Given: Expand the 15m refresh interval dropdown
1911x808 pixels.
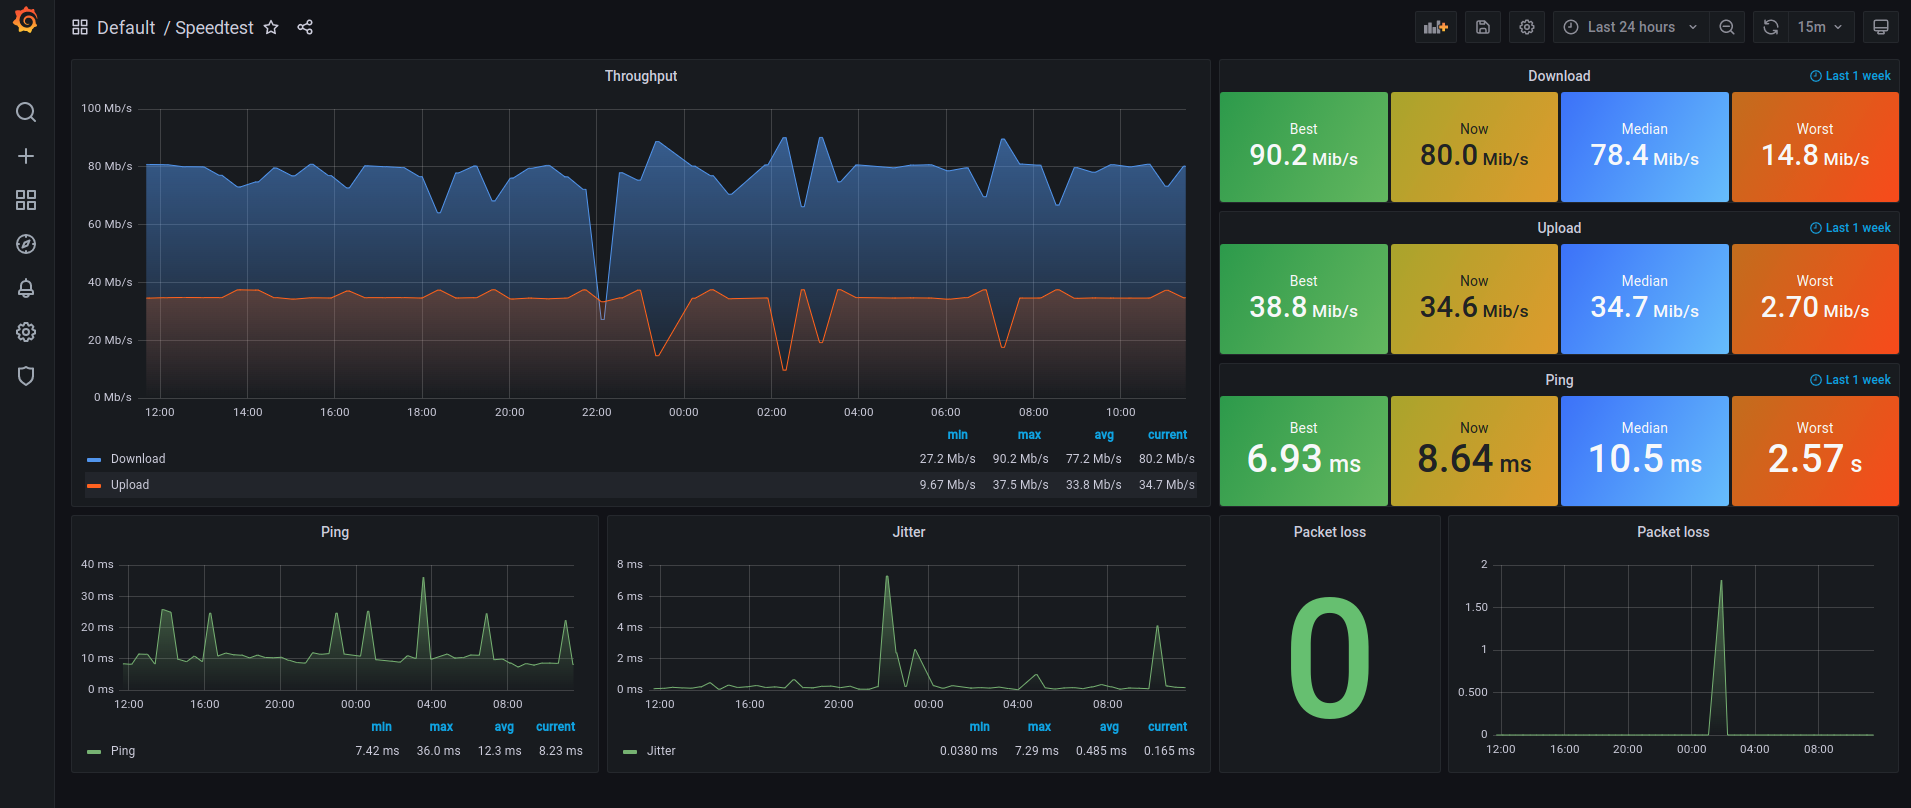Looking at the screenshot, I should [x=1820, y=27].
